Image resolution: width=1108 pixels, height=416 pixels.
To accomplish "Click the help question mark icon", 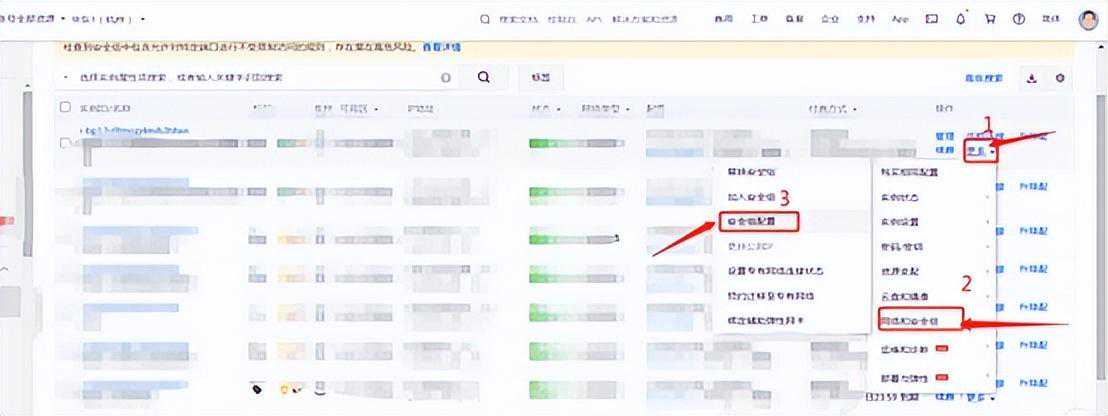I will pyautogui.click(x=1019, y=19).
